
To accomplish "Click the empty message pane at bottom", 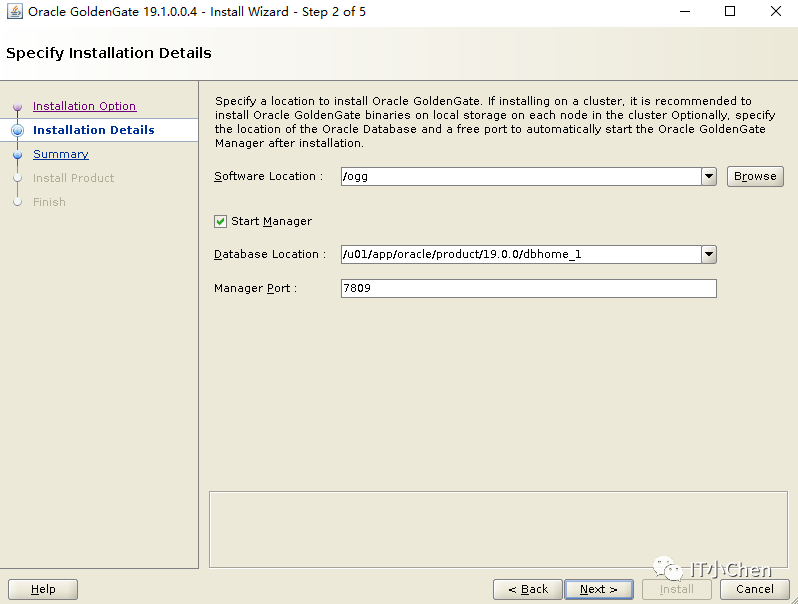I will coord(498,529).
